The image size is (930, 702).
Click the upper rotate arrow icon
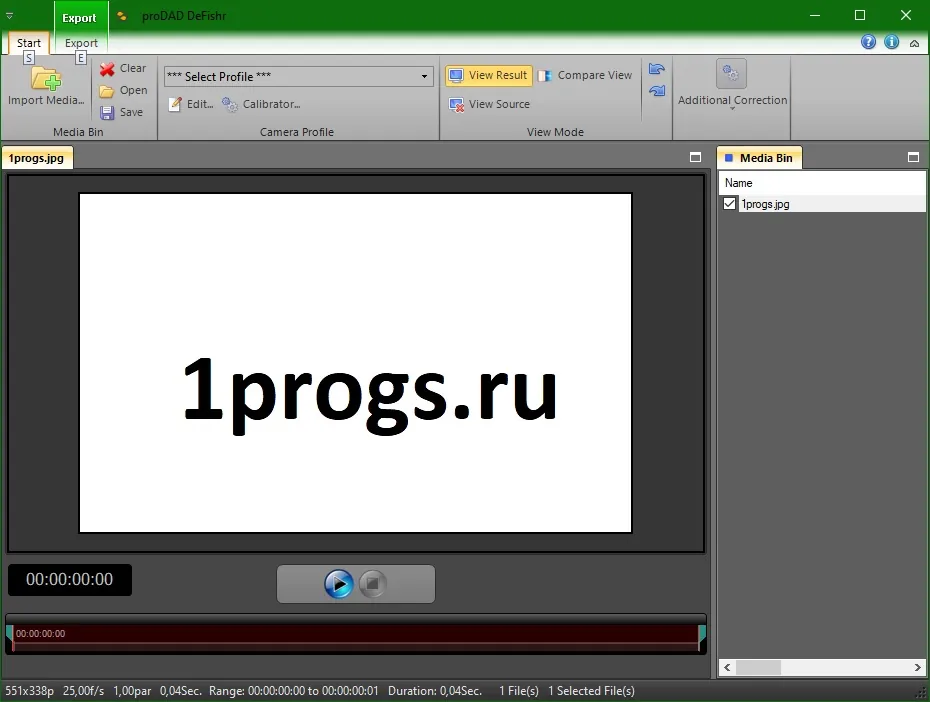[657, 69]
